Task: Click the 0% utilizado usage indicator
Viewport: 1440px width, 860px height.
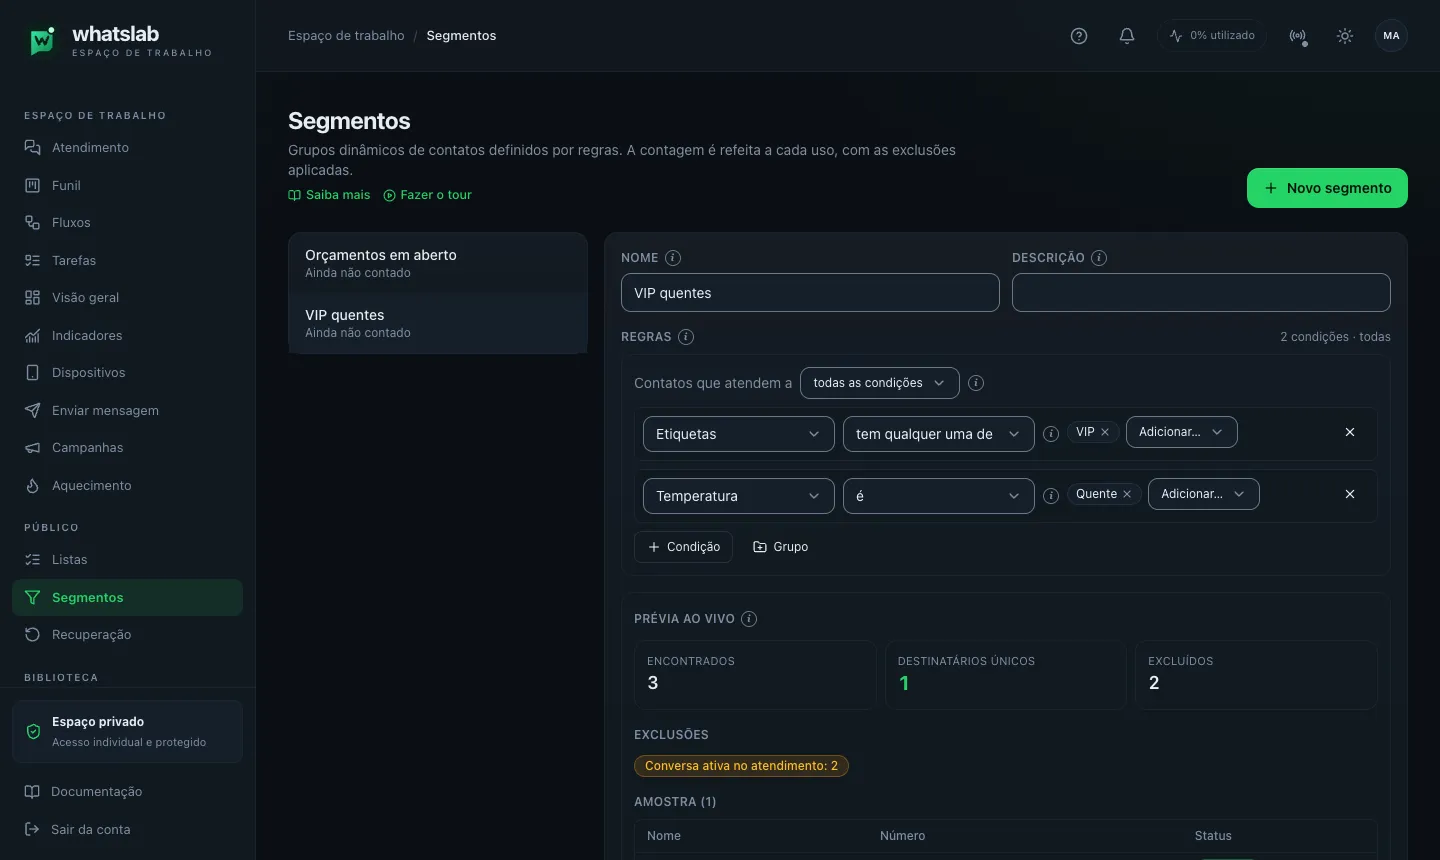Action: (1212, 36)
